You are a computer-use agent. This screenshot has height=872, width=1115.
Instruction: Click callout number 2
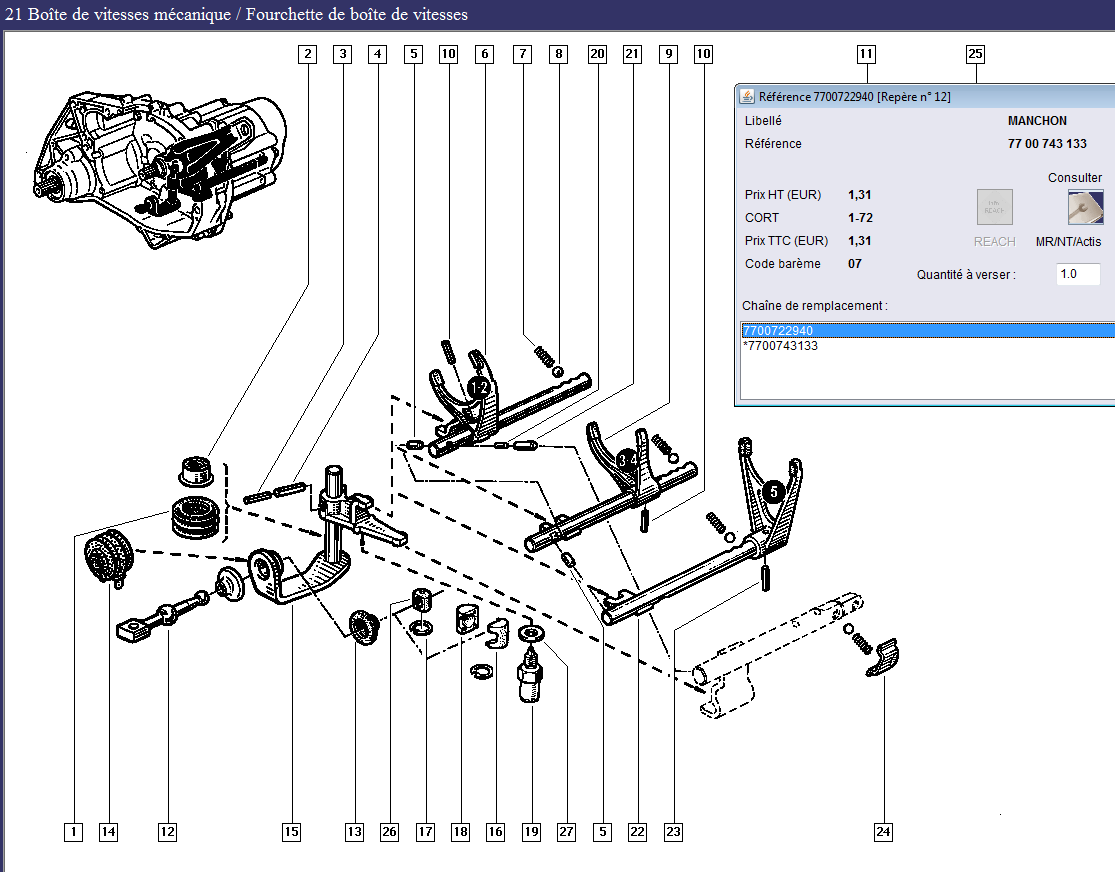point(307,54)
